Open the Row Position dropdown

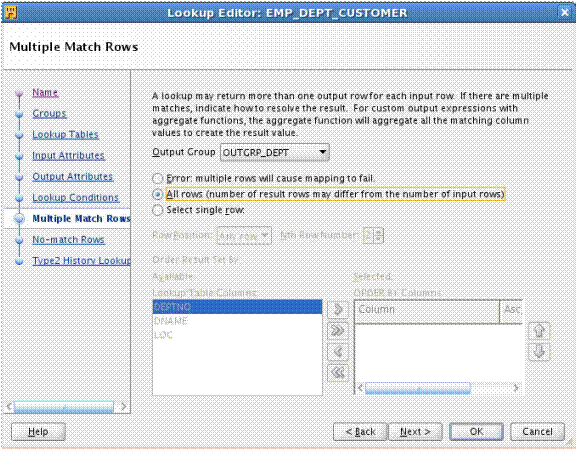244,235
